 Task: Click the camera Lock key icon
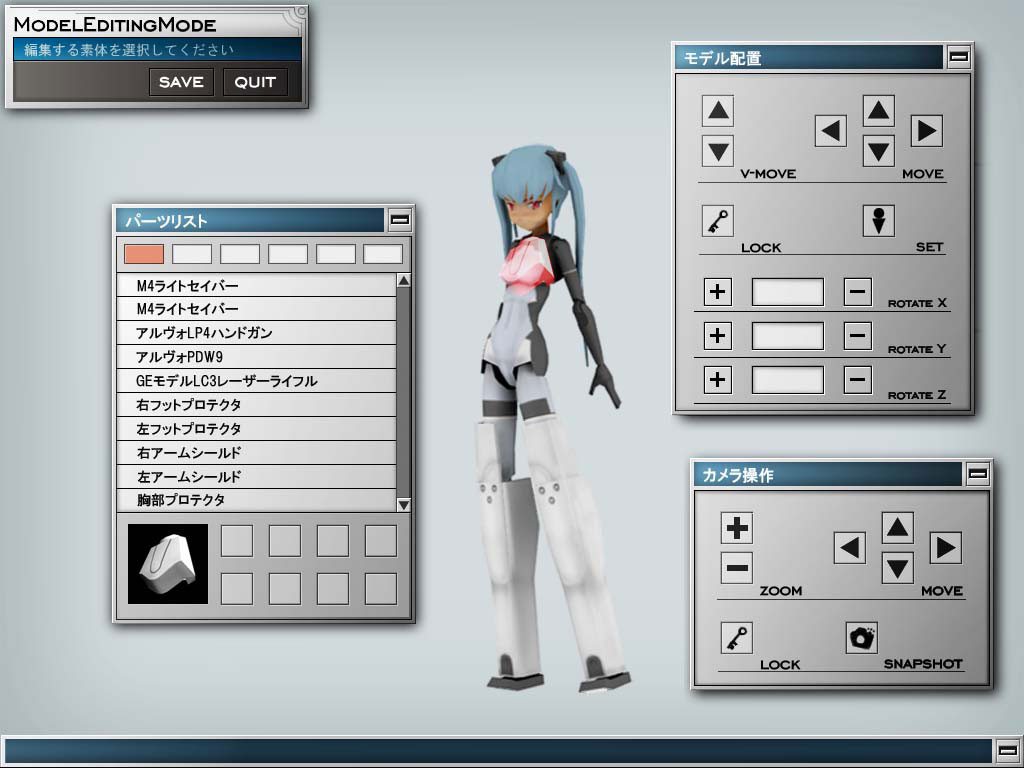736,637
